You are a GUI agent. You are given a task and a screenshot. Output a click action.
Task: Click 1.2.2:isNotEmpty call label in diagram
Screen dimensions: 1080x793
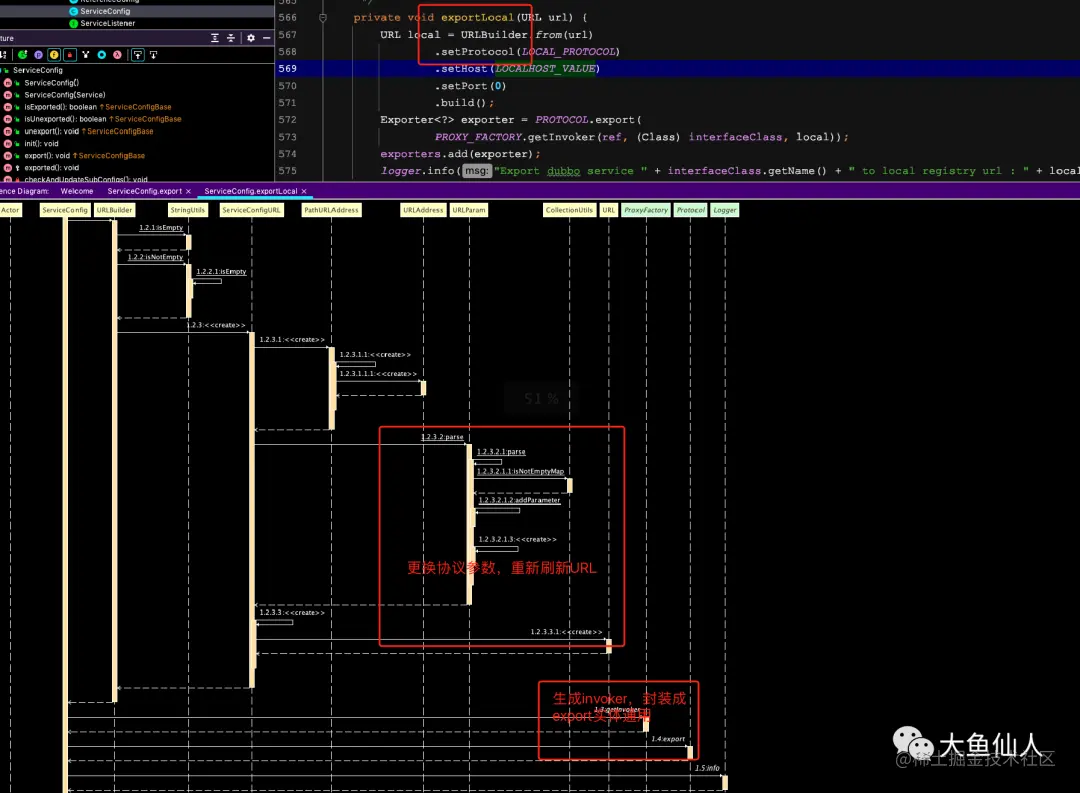[156, 257]
